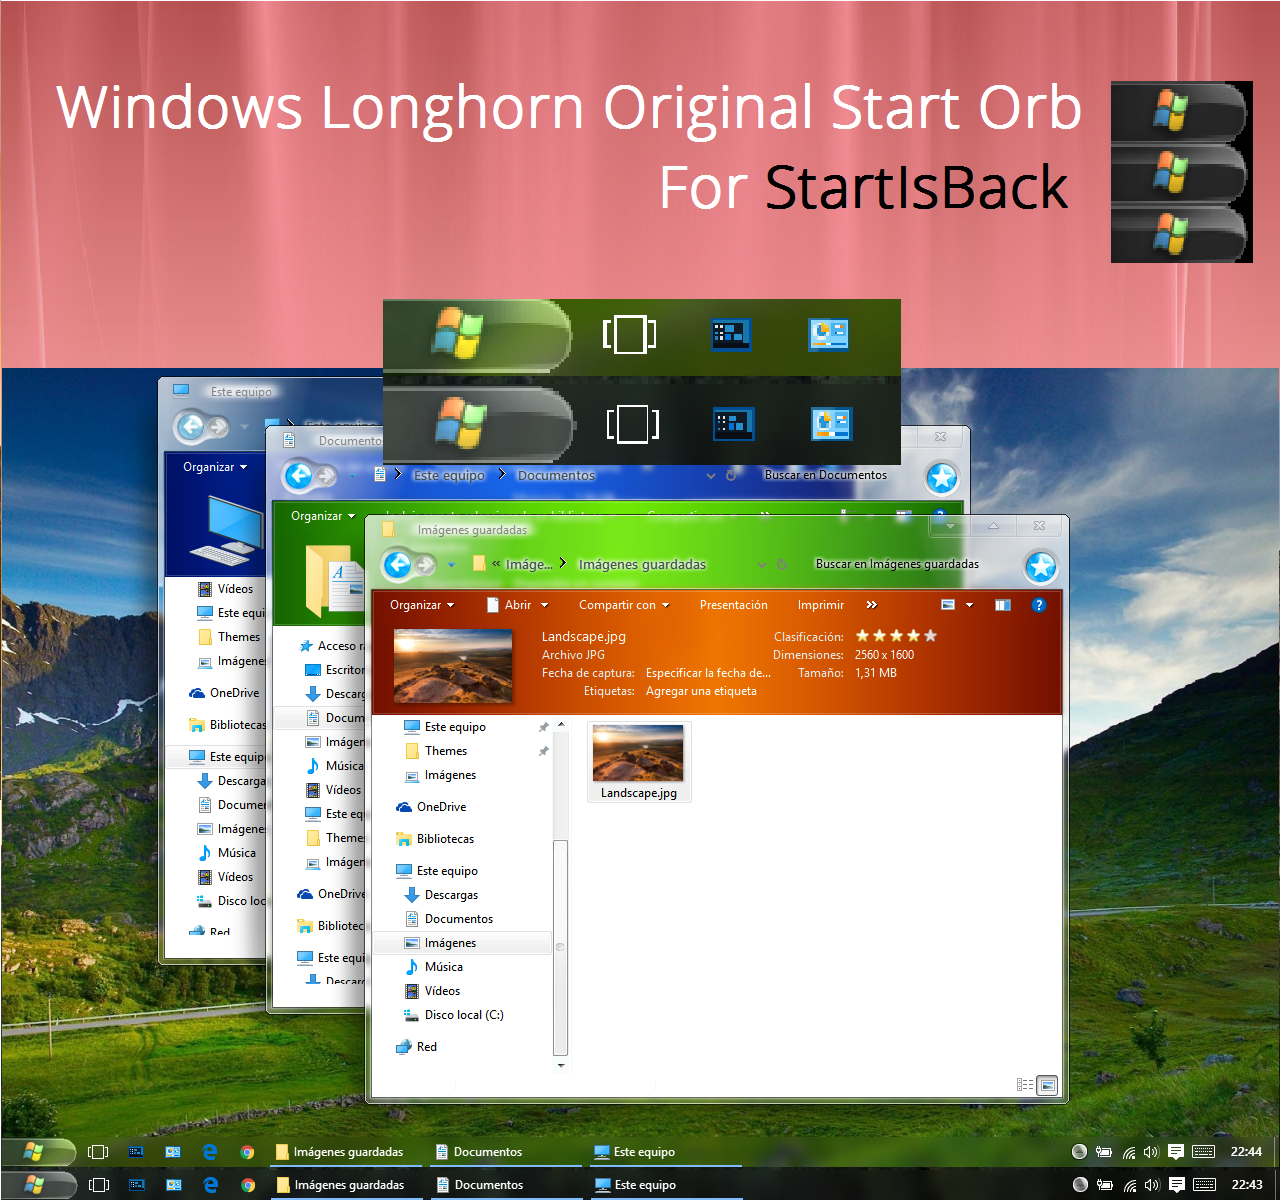Launch Chrome from 22:44 taskbar
The image size is (1280, 1200).
click(247, 1152)
